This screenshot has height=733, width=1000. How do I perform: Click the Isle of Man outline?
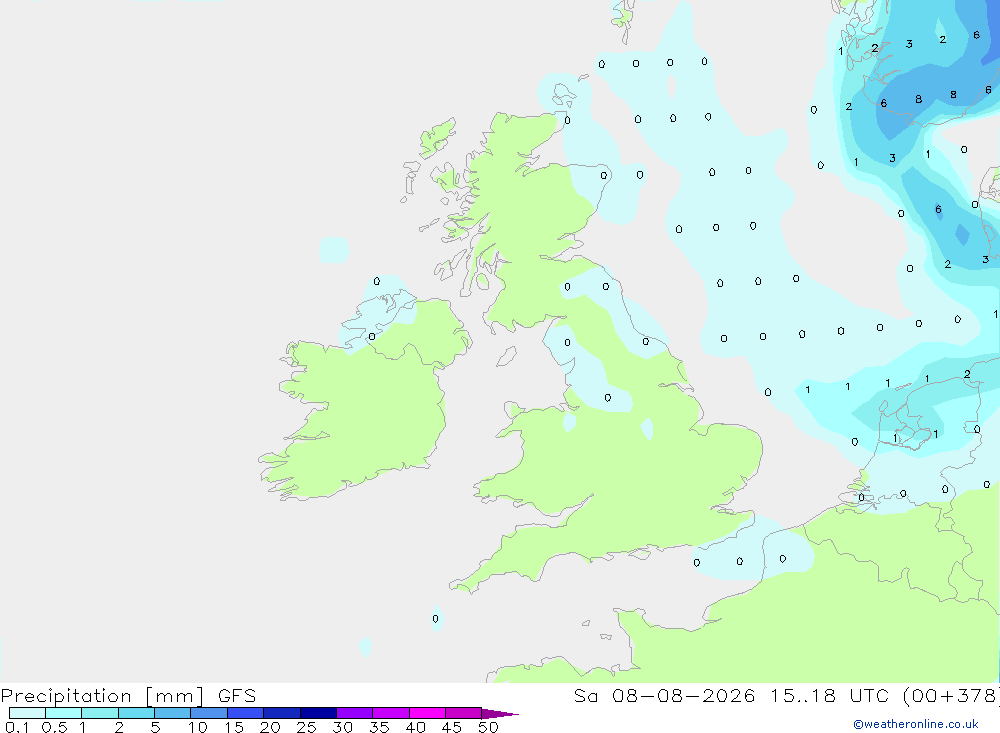[x=506, y=356]
